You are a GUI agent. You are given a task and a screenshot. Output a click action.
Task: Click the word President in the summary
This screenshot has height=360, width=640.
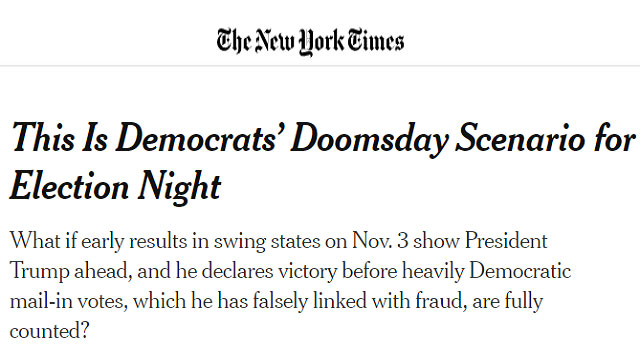point(506,240)
